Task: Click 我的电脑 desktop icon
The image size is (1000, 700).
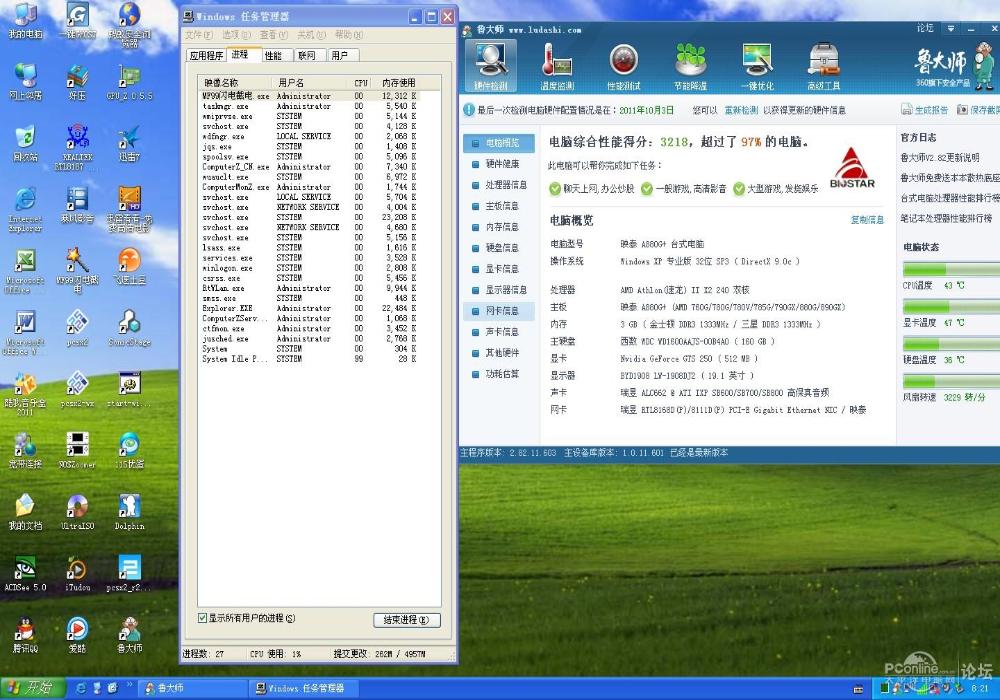Action: (26, 20)
